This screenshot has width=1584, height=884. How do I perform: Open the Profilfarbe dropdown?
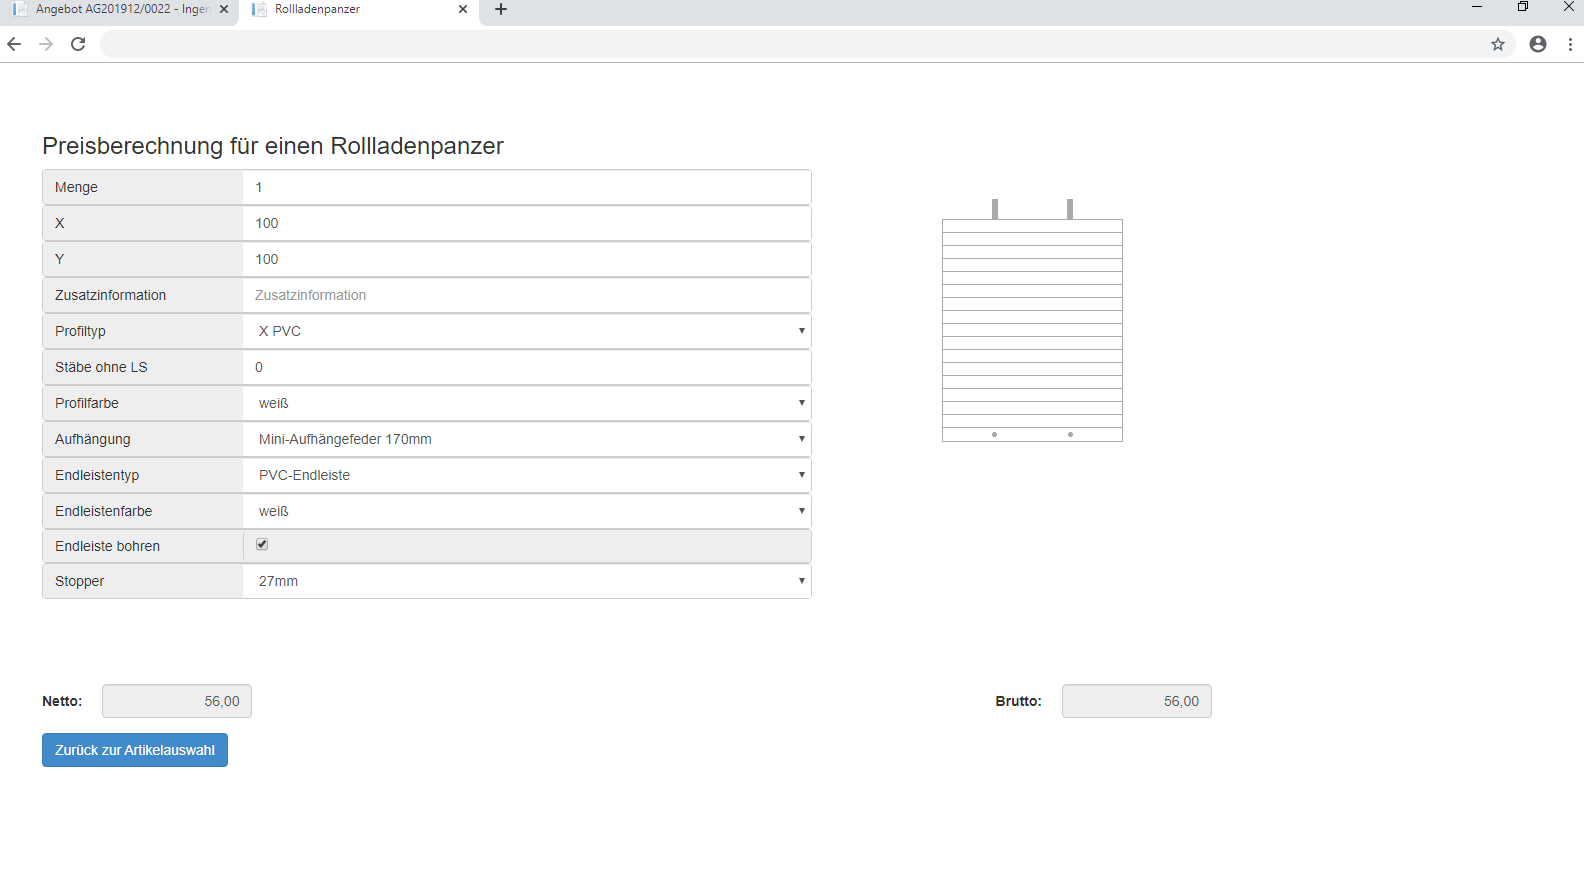[x=527, y=403]
